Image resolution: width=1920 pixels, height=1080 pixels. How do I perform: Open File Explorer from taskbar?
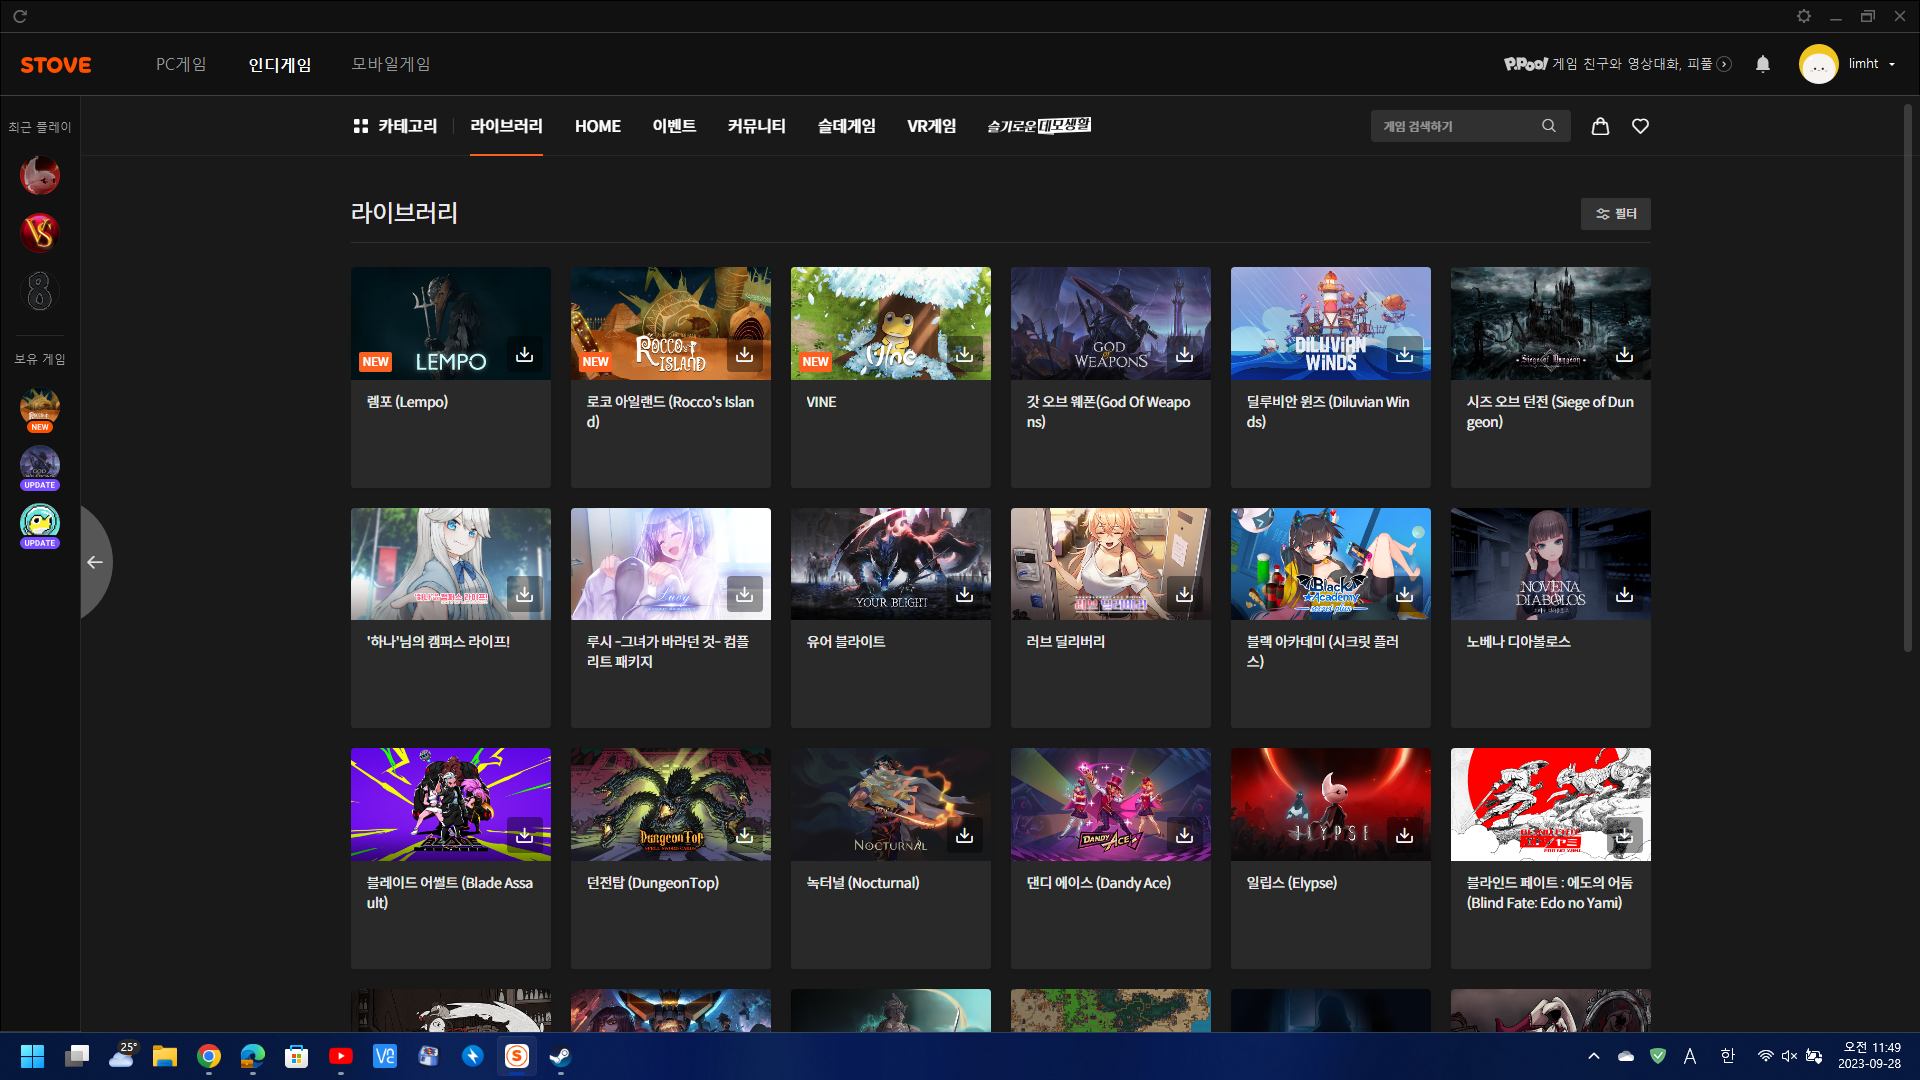click(x=165, y=1056)
